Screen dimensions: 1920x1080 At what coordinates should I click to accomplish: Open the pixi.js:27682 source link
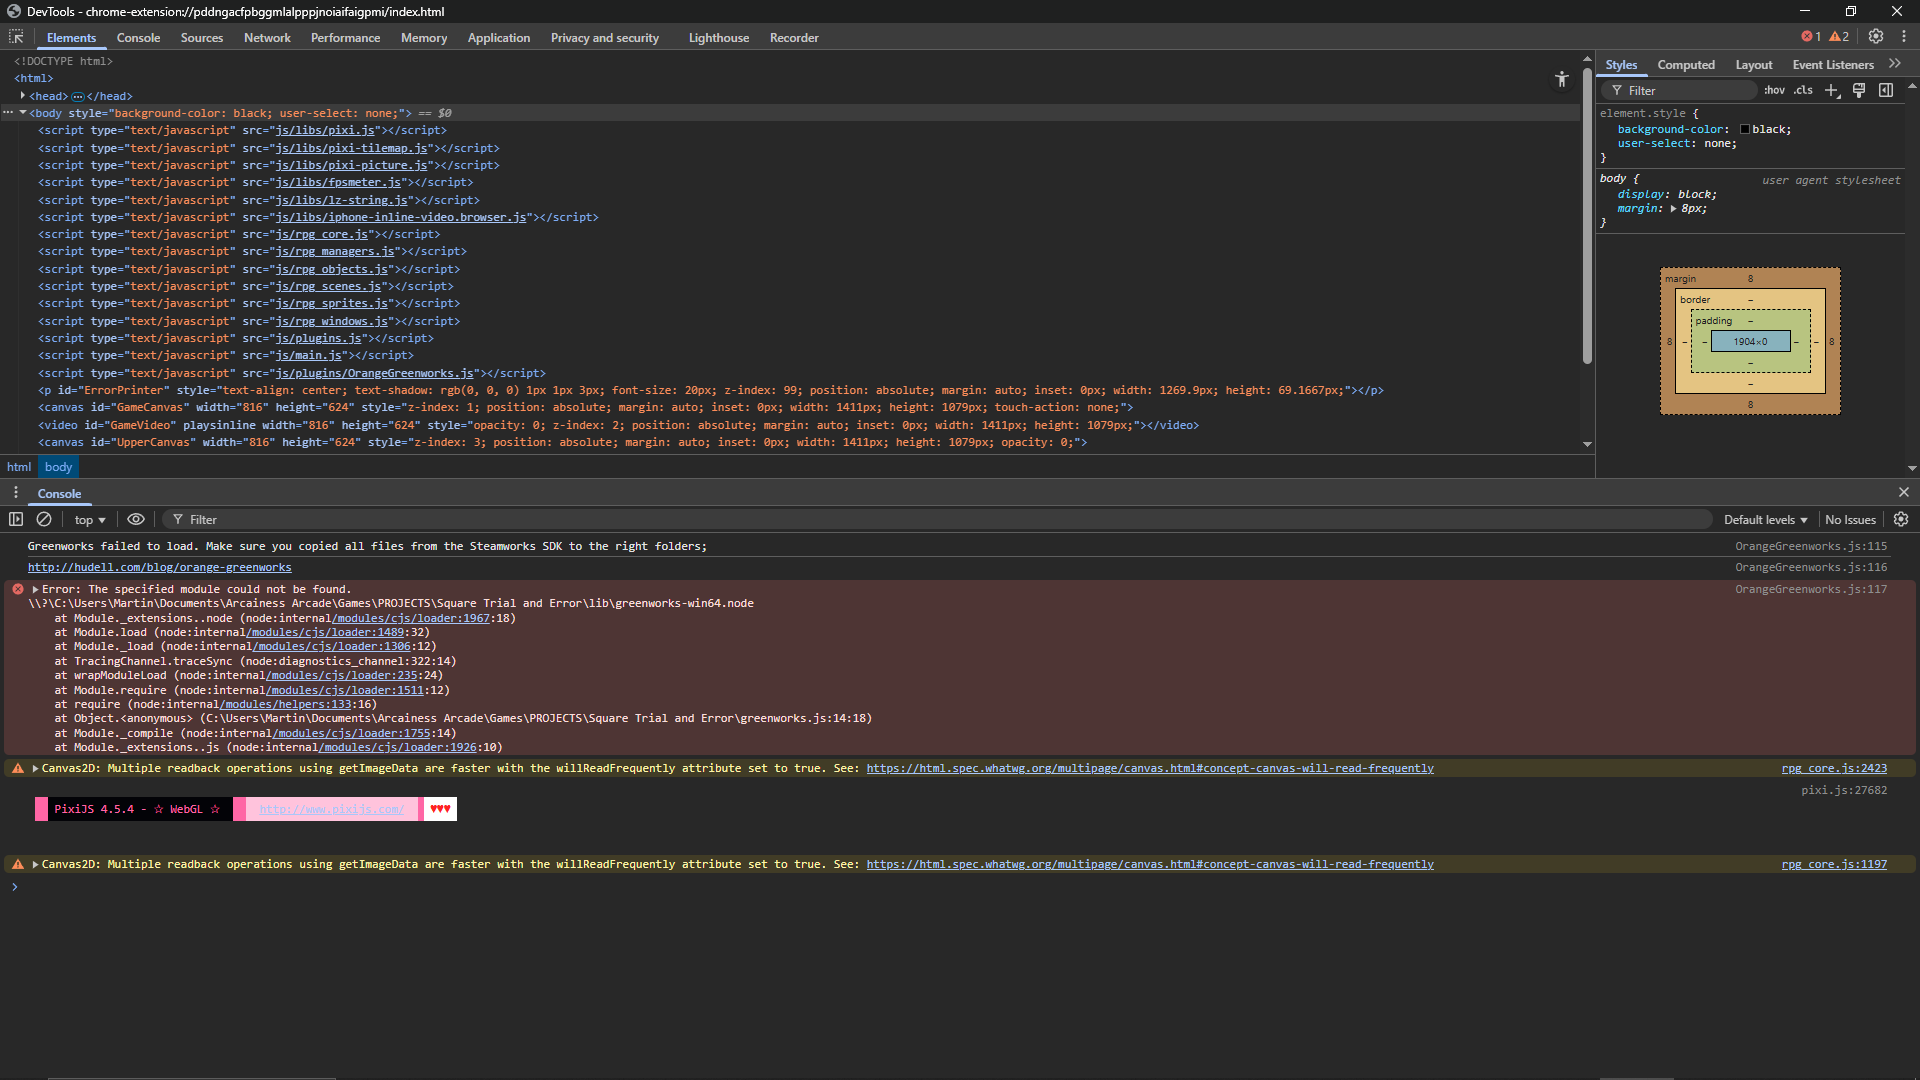(1844, 791)
